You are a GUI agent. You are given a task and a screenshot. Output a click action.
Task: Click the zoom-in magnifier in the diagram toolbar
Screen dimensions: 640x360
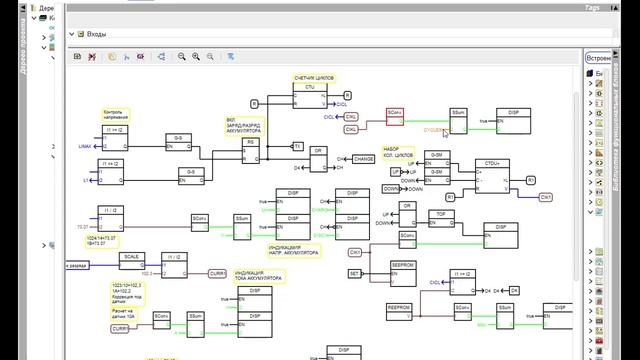click(x=196, y=57)
